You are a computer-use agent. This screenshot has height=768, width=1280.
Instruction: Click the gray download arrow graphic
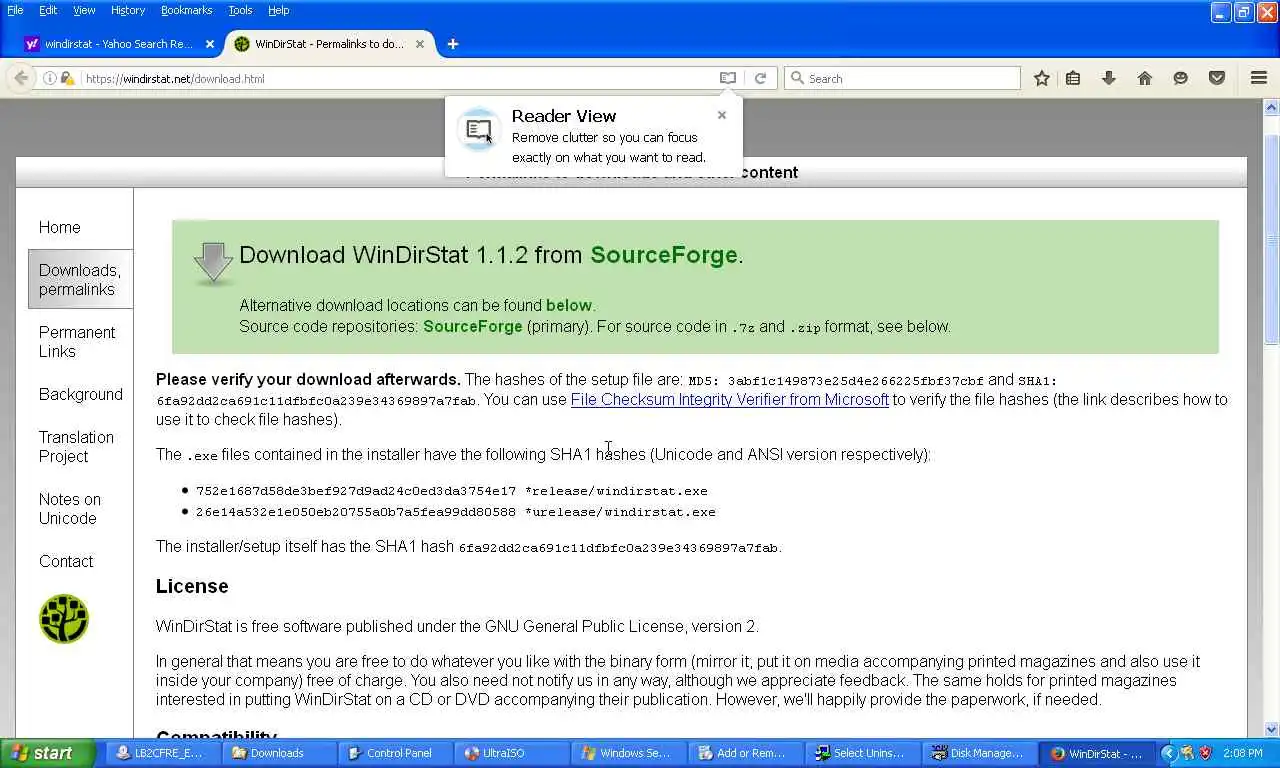[x=213, y=263]
